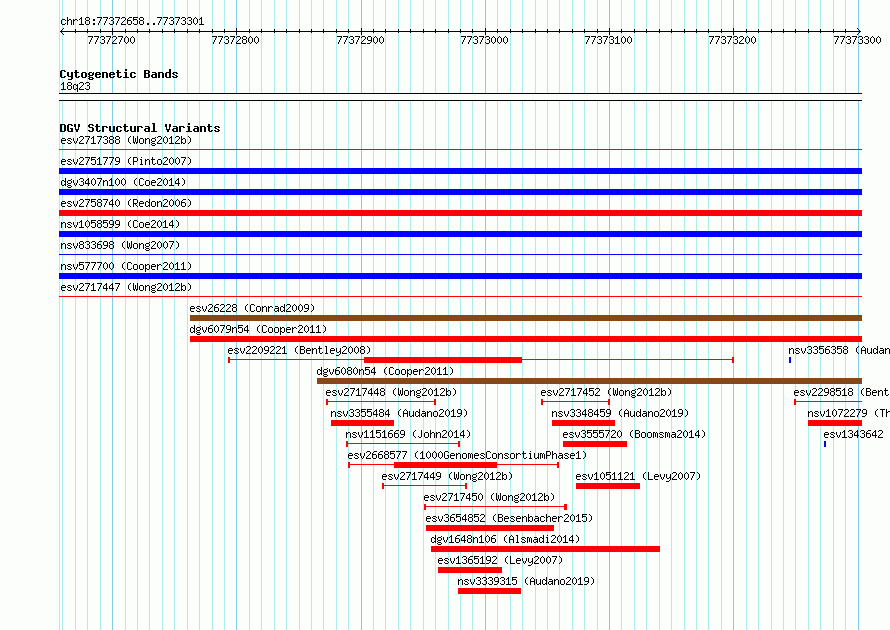Click ruler position 77373300

[x=857, y=40]
